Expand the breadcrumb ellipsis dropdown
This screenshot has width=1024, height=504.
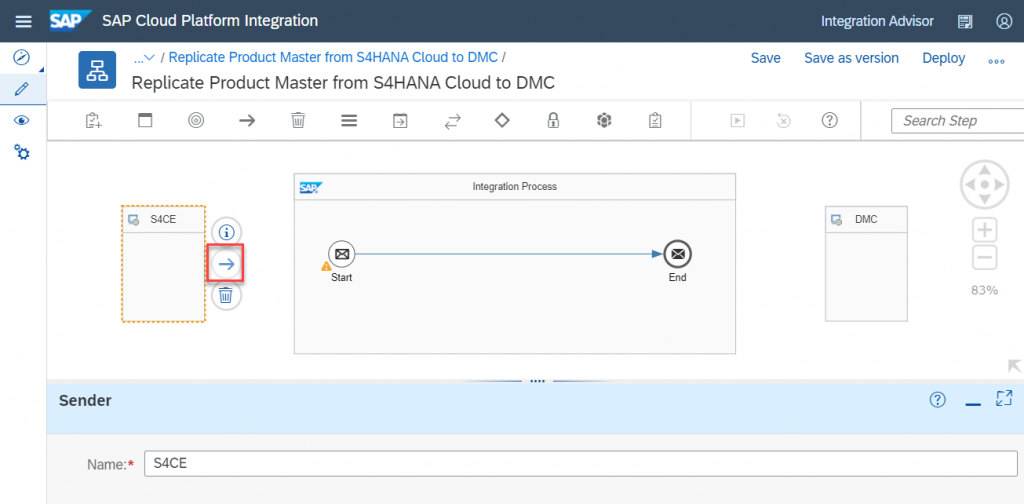click(144, 58)
